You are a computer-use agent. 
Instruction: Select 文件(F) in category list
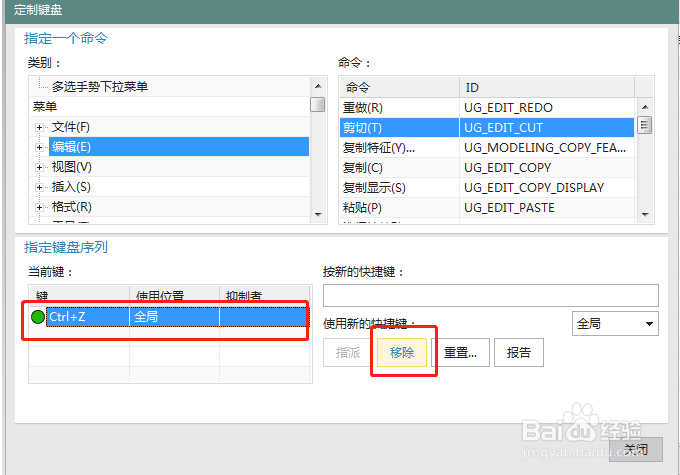[71, 127]
